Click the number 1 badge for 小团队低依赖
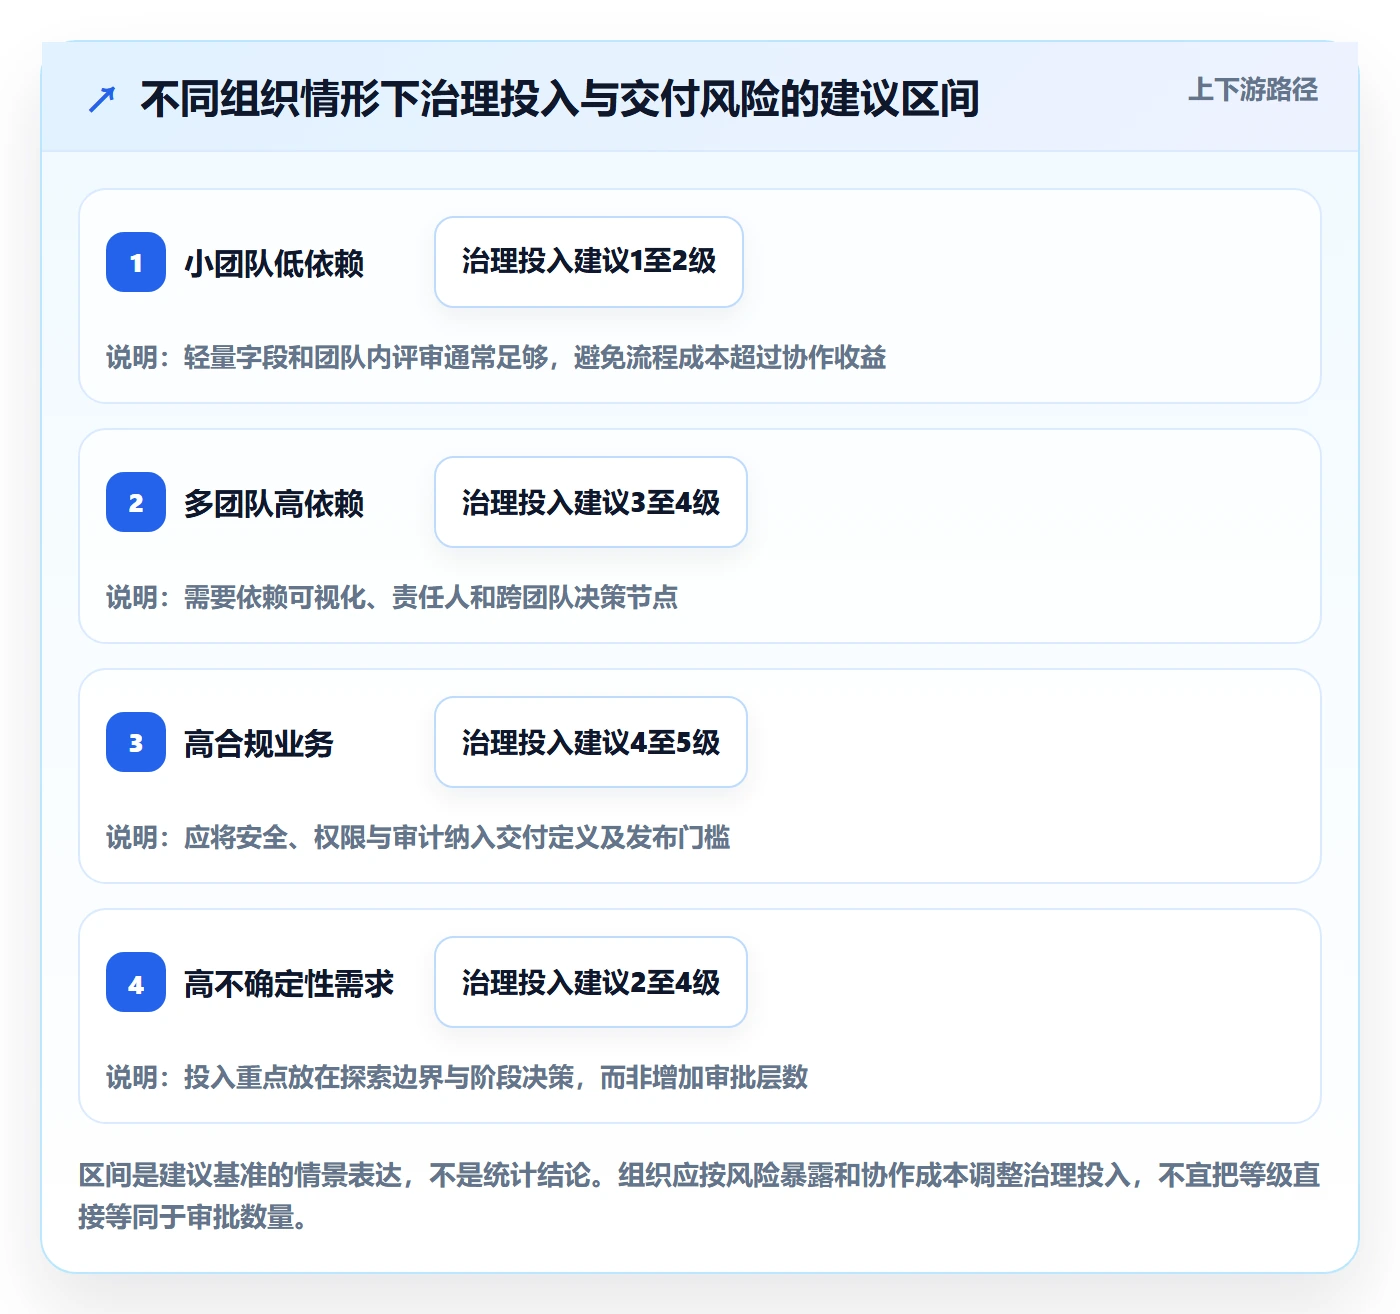The image size is (1400, 1314). 136,262
